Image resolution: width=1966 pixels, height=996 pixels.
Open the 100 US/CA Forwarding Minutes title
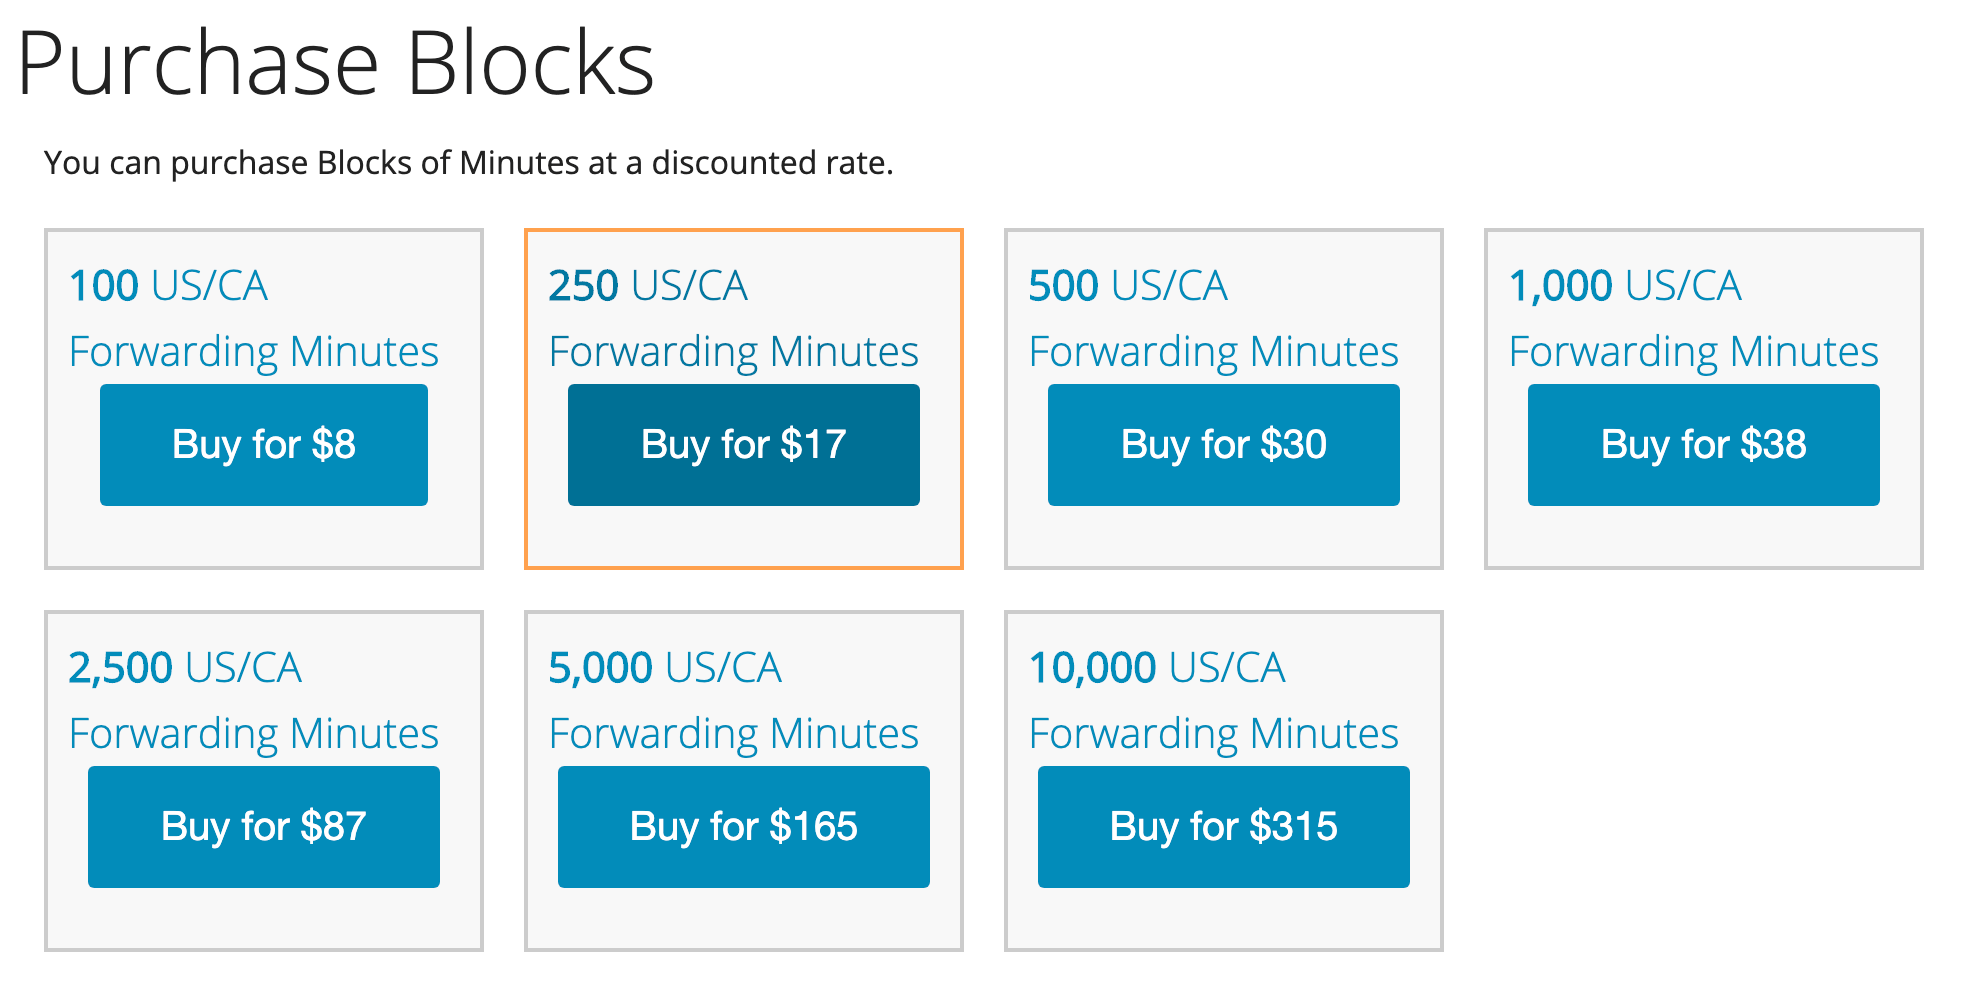click(253, 318)
